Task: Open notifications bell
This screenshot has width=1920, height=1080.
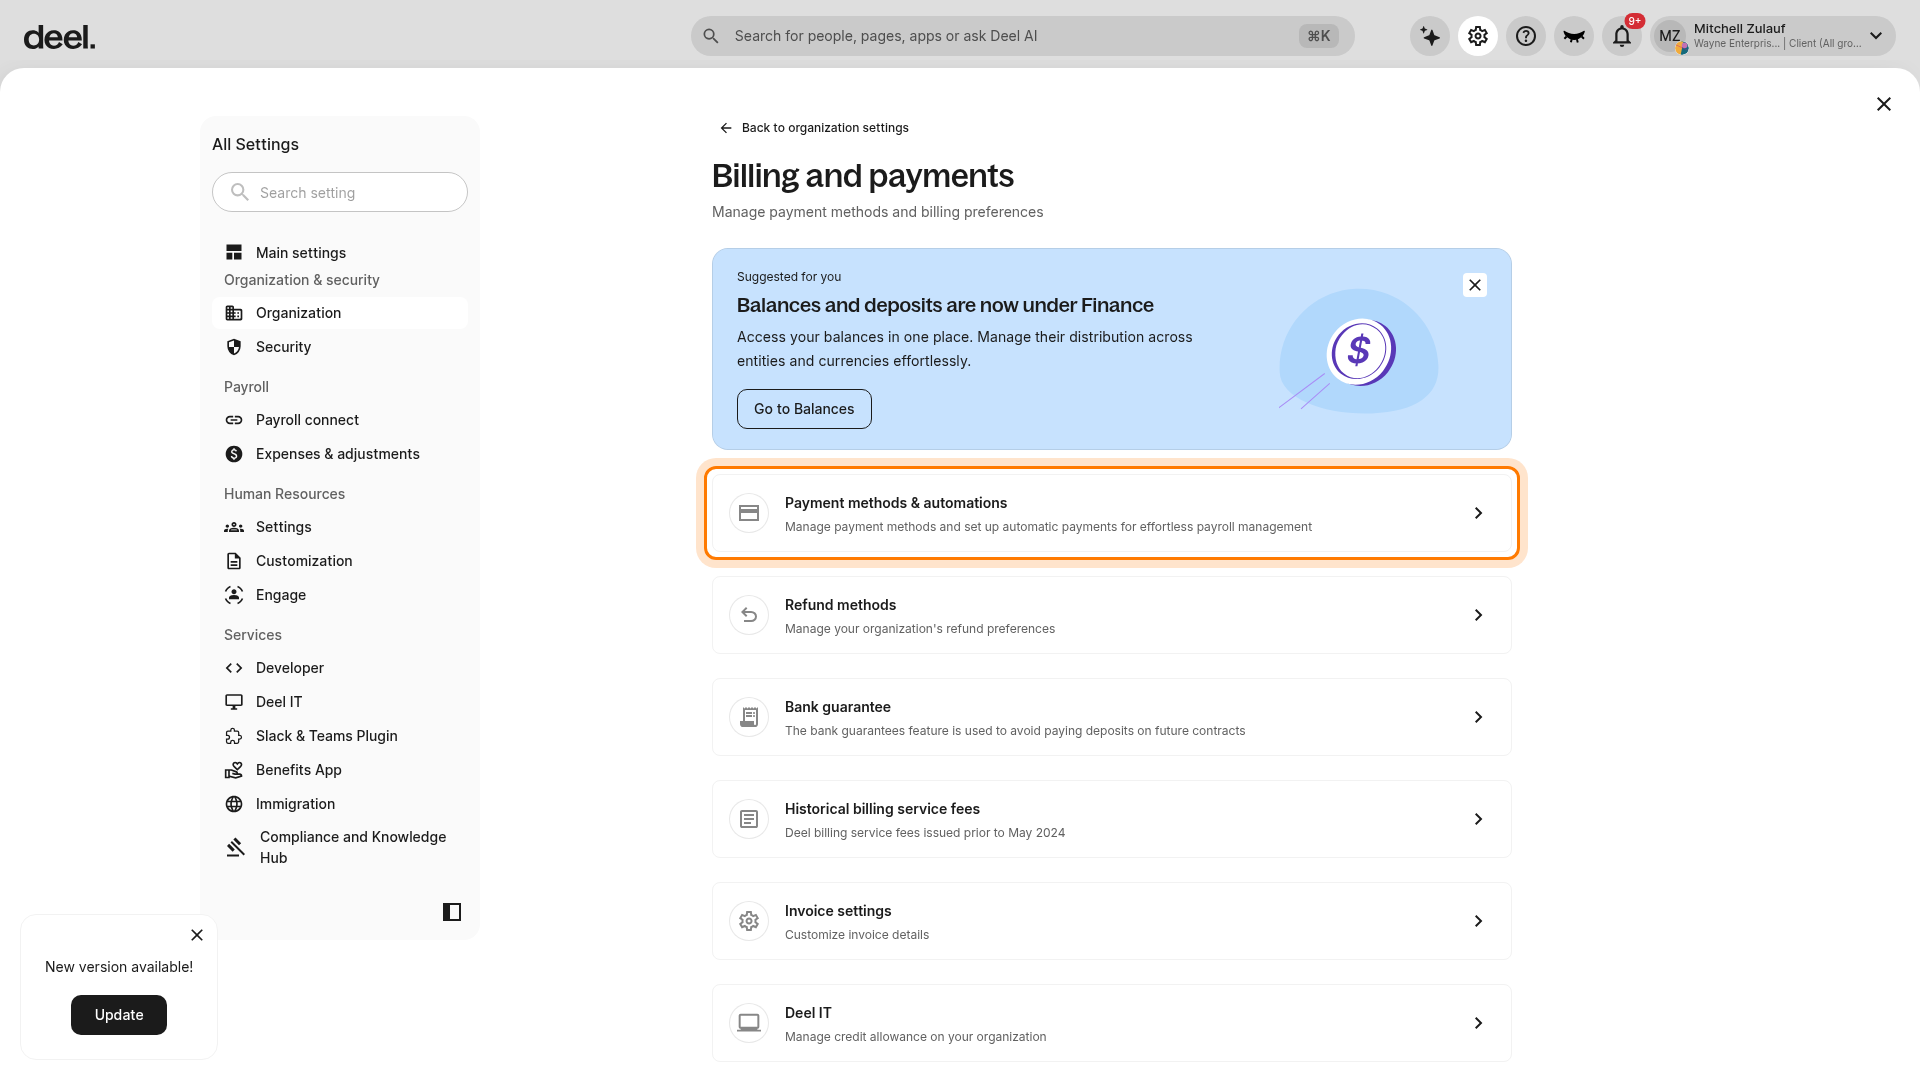Action: pyautogui.click(x=1622, y=36)
